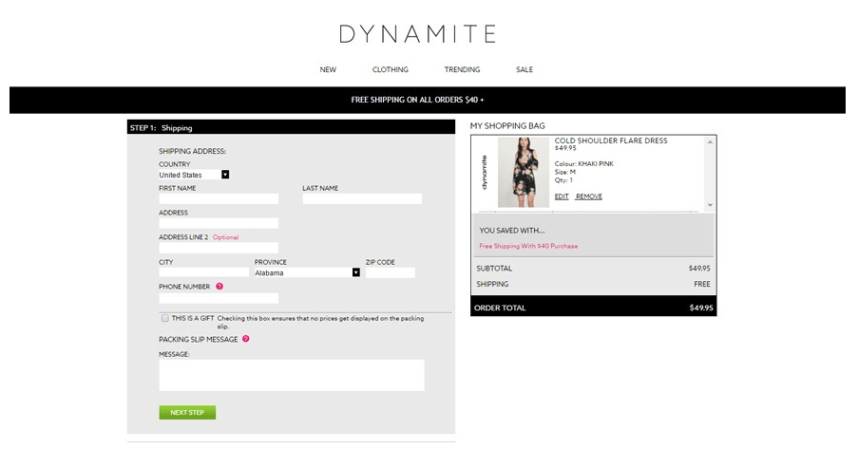Click the City input field
858x467 pixels.
point(204,273)
